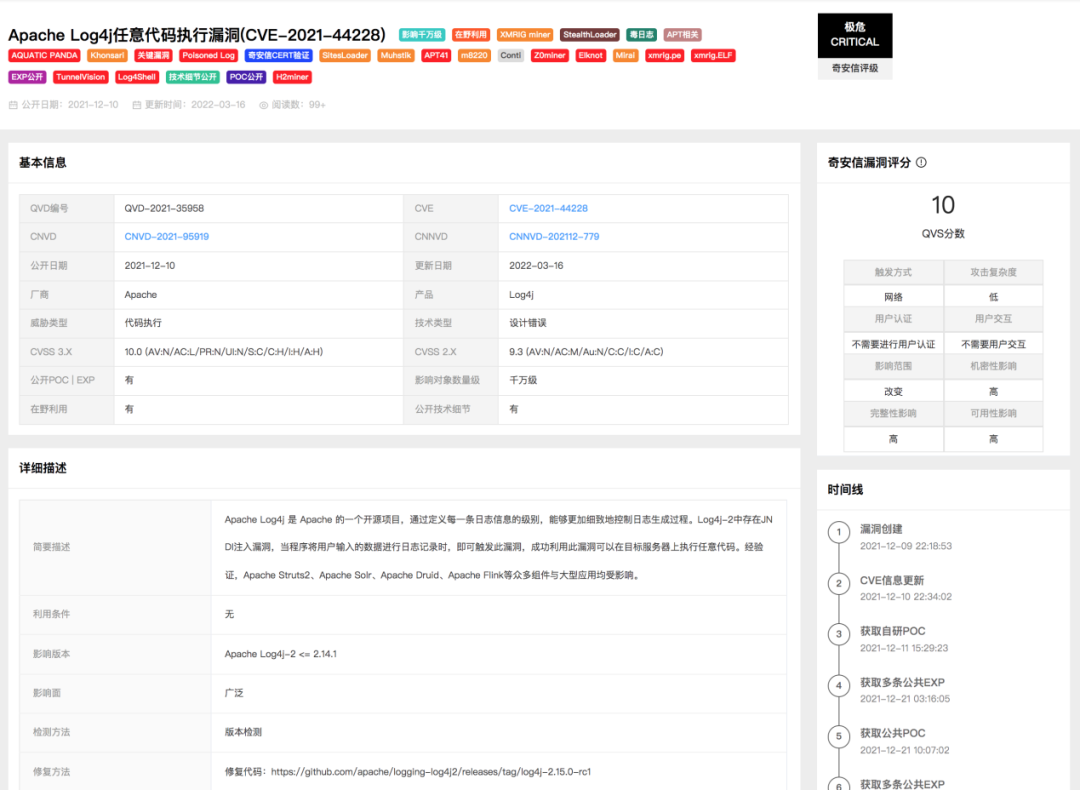The image size is (1080, 790).
Task: Select the SitesLoader tag
Action: pos(345,56)
